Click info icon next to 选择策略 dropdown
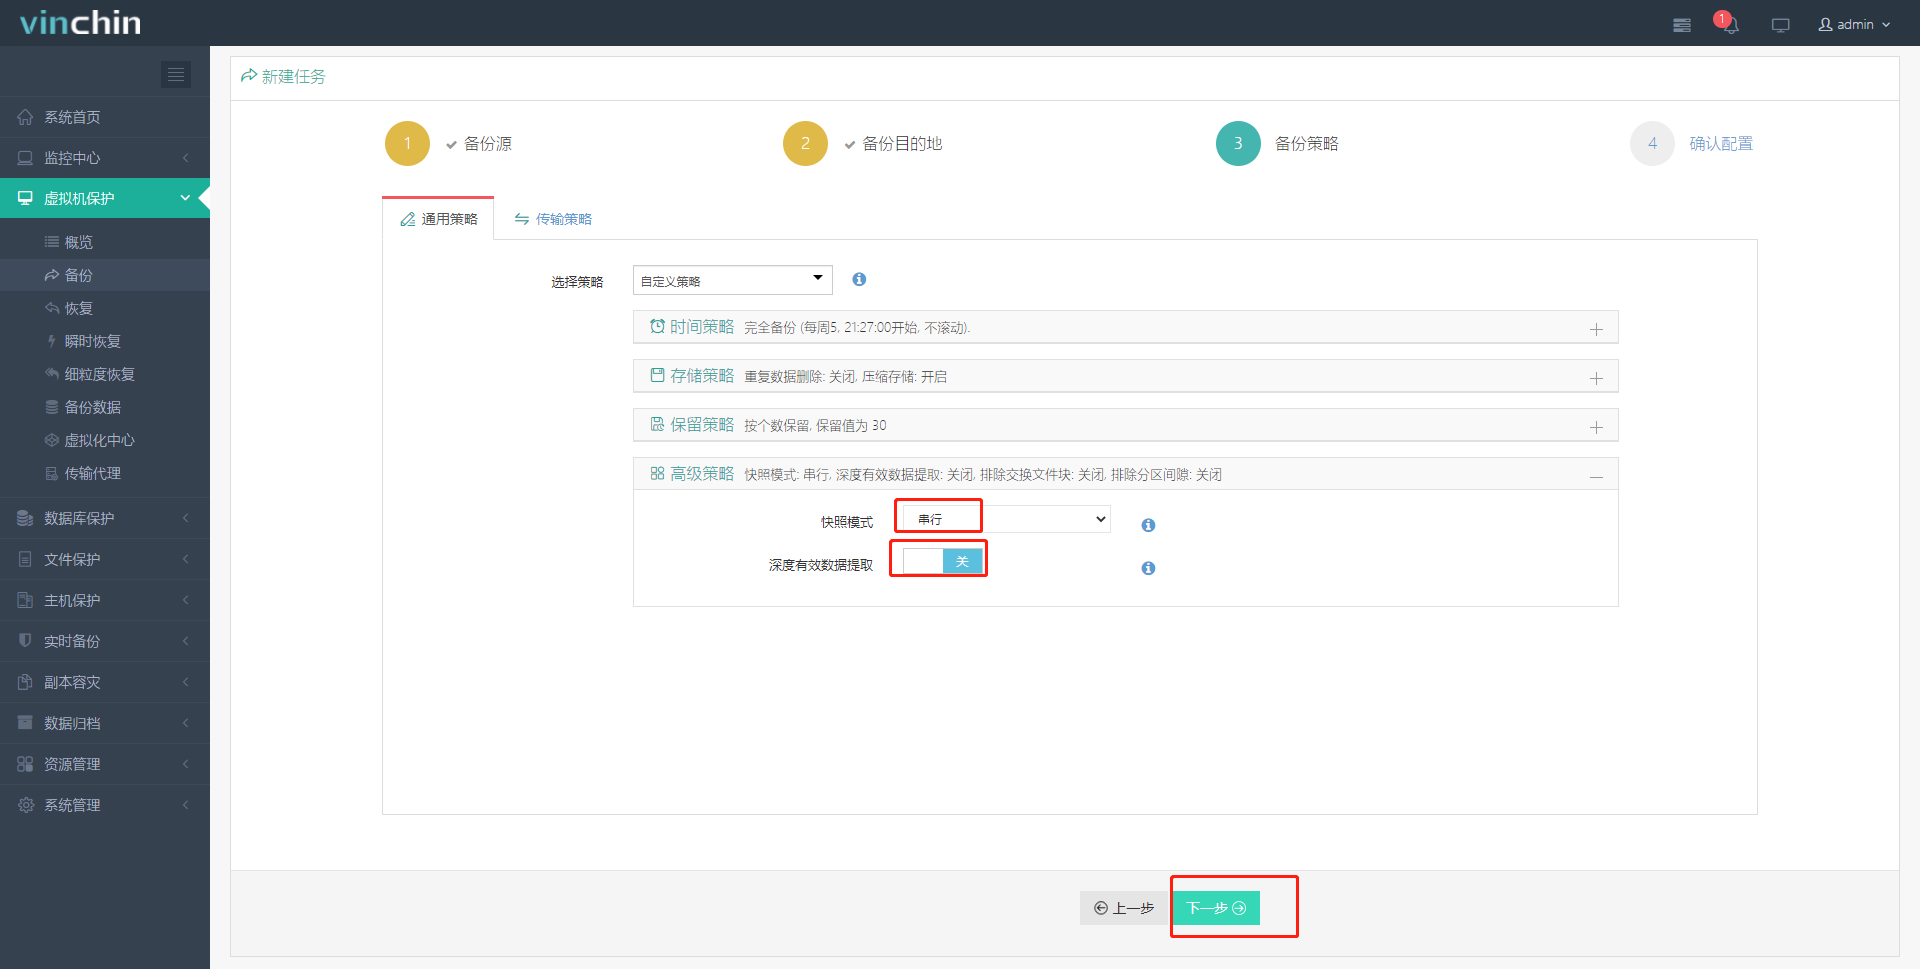The height and width of the screenshot is (969, 1920). tap(859, 279)
